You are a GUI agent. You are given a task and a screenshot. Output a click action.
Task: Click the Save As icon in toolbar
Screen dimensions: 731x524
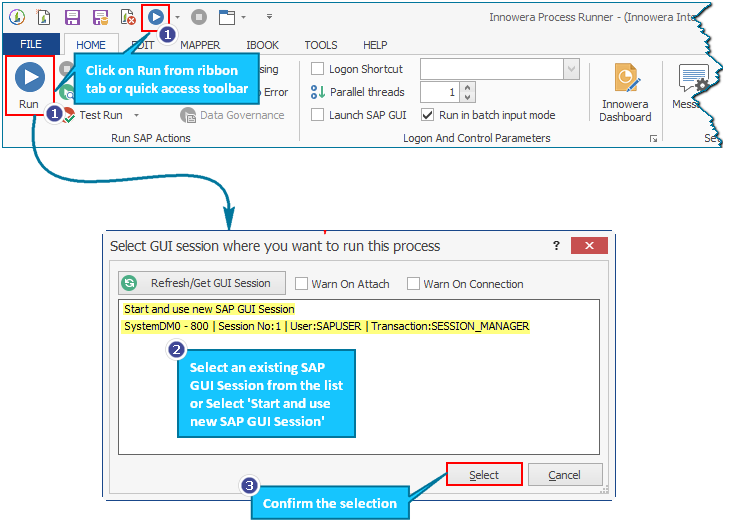pos(100,17)
